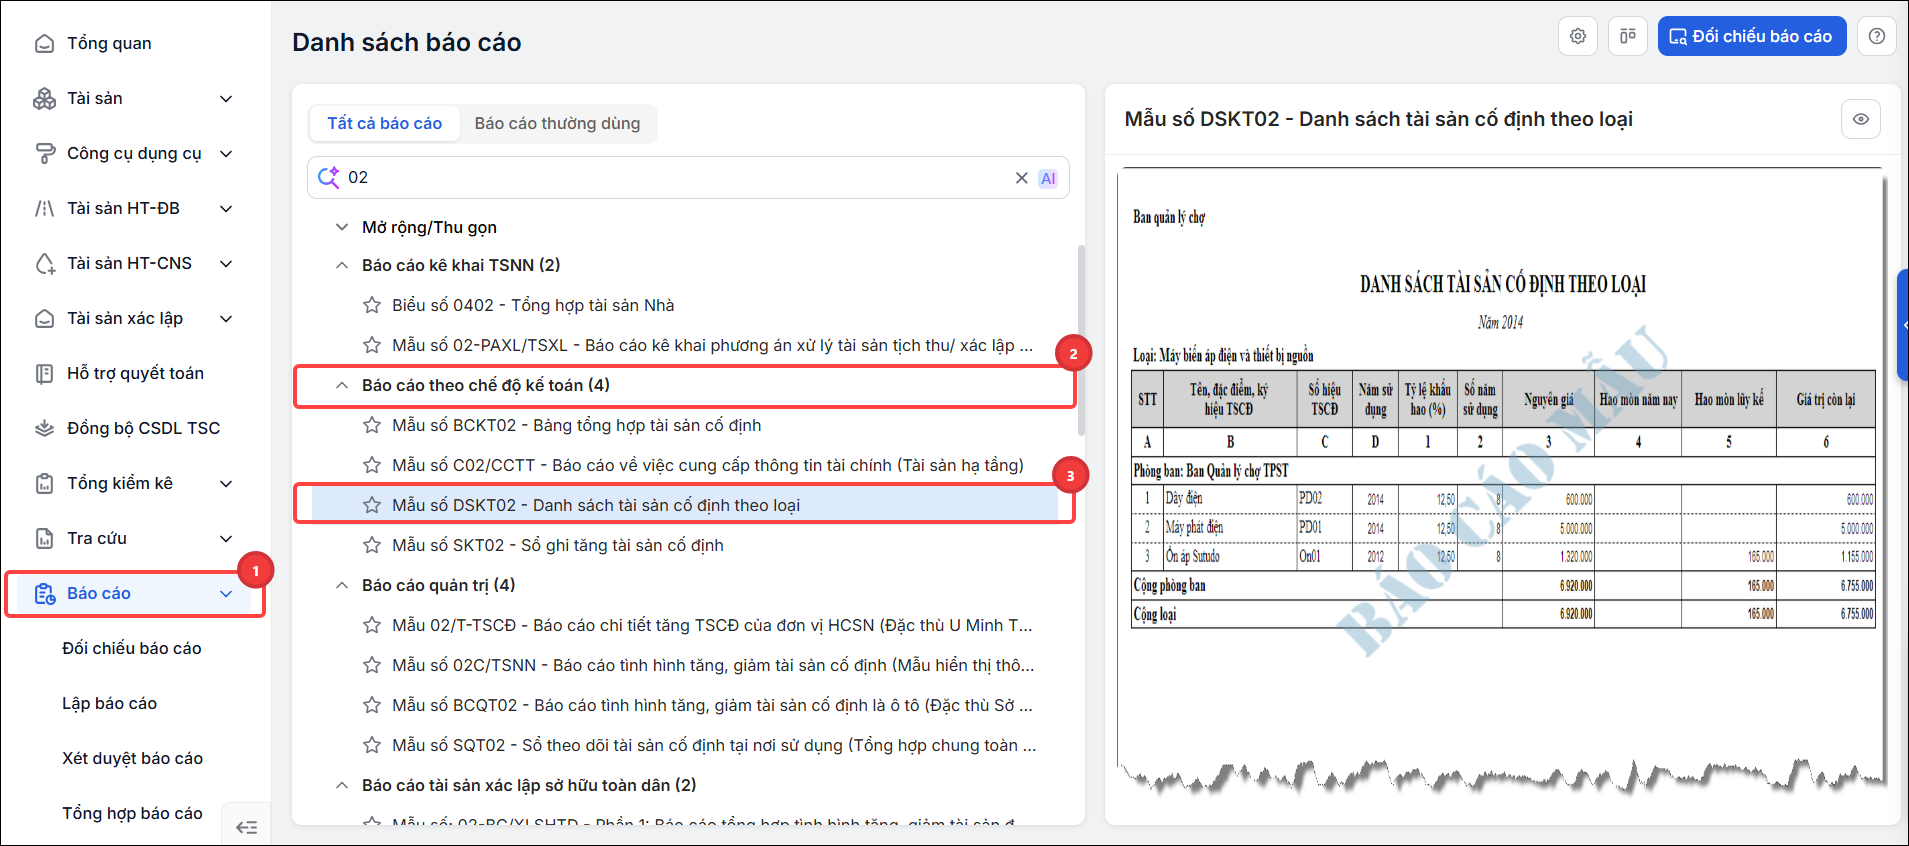Viewport: 1909px width, 846px height.
Task: Star Mẫu số SKT02 report
Action: click(x=372, y=545)
